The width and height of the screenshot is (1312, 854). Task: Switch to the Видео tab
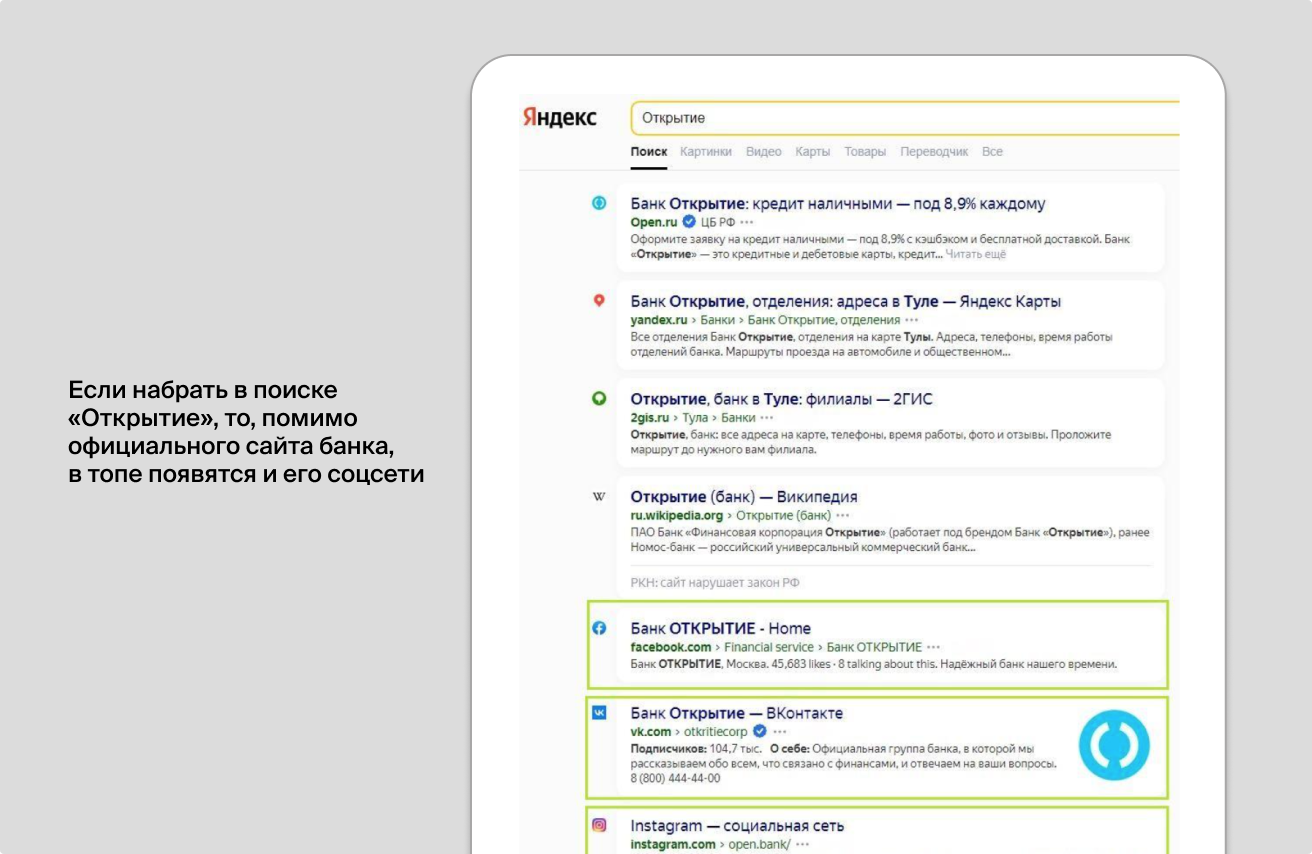point(763,152)
